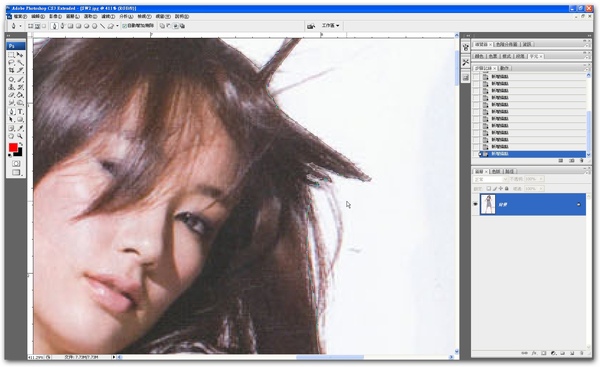Select the Spot Healing Brush tool
600x367 pixels.
click(11, 80)
